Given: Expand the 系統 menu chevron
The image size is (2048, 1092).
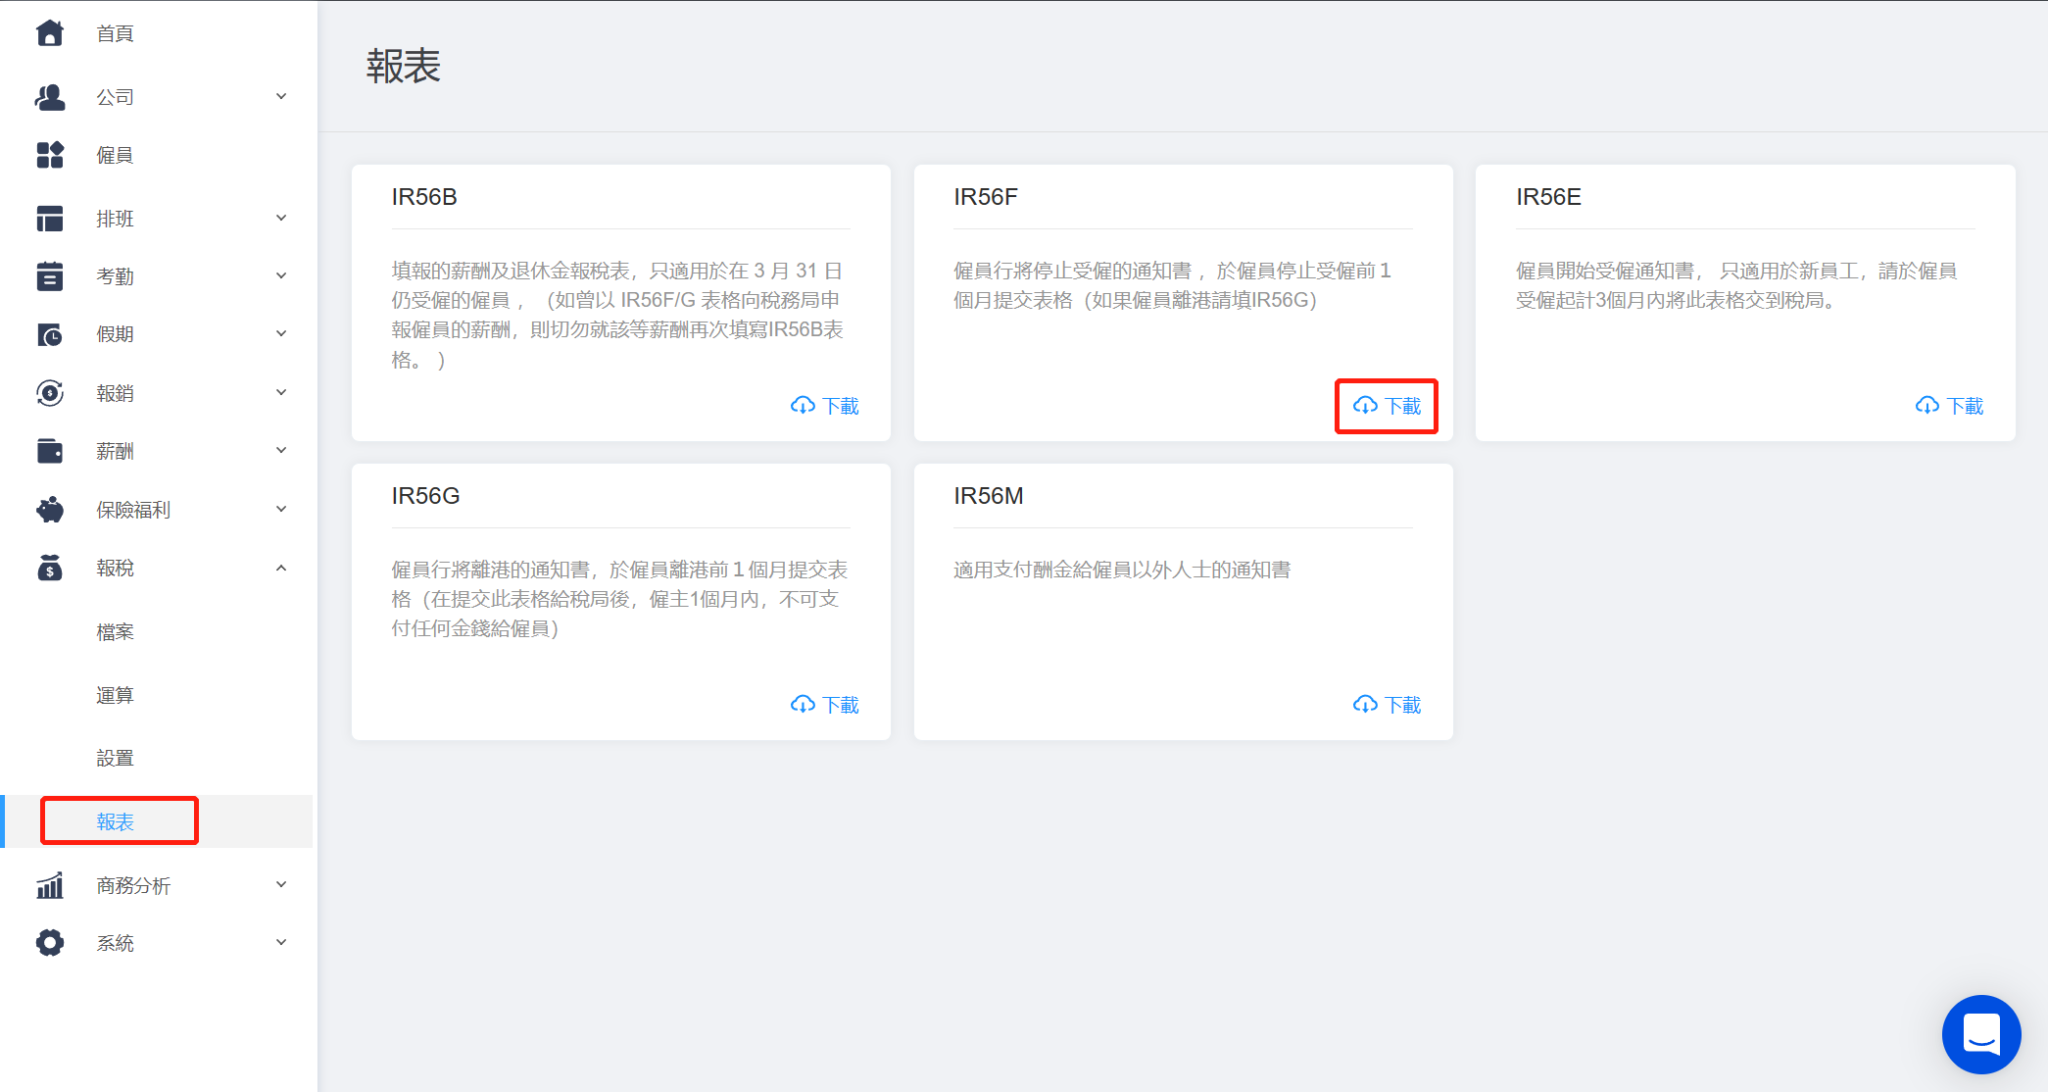Looking at the screenshot, I should point(281,941).
